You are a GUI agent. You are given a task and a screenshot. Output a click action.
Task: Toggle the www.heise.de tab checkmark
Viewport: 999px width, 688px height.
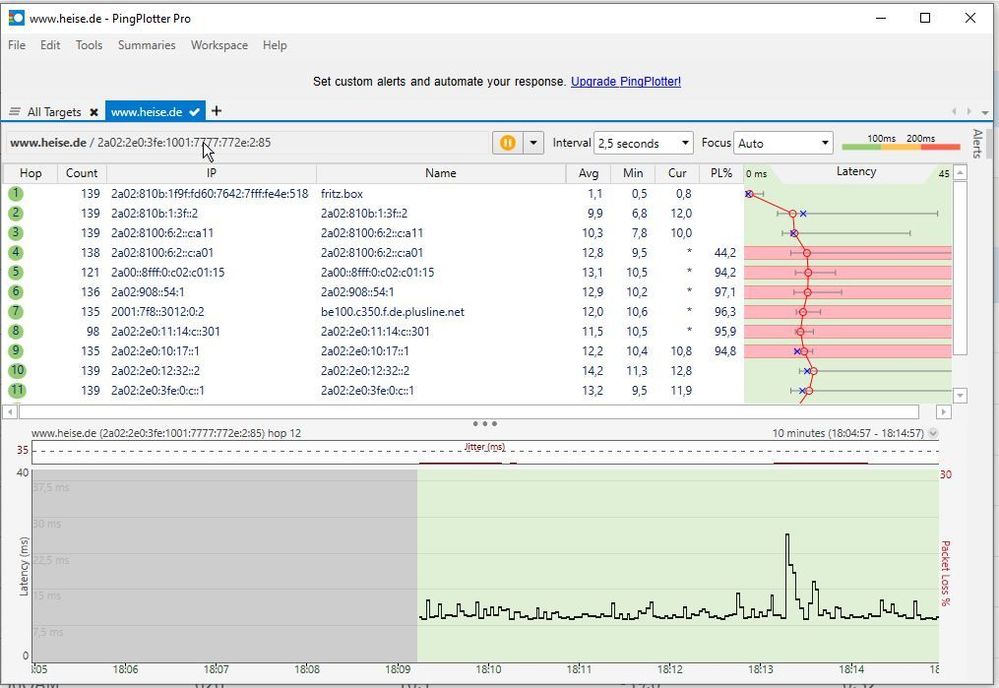[x=195, y=112]
